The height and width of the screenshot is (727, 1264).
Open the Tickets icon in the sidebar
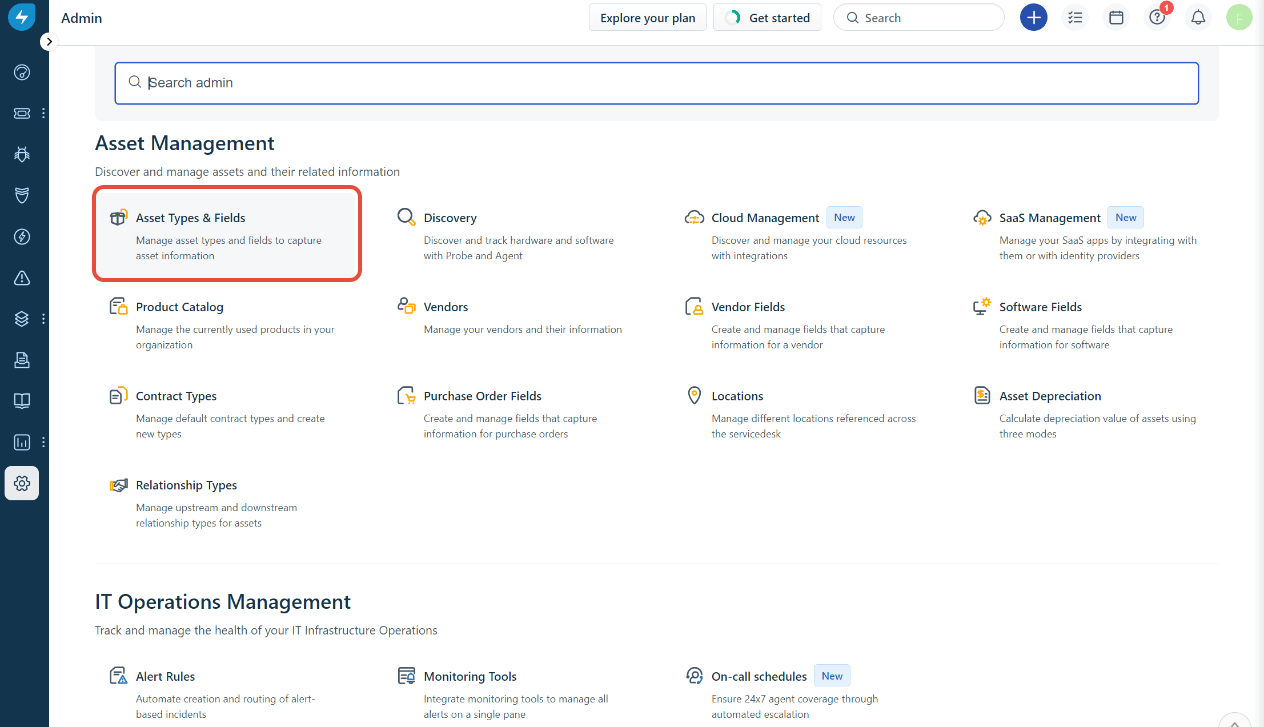22,113
